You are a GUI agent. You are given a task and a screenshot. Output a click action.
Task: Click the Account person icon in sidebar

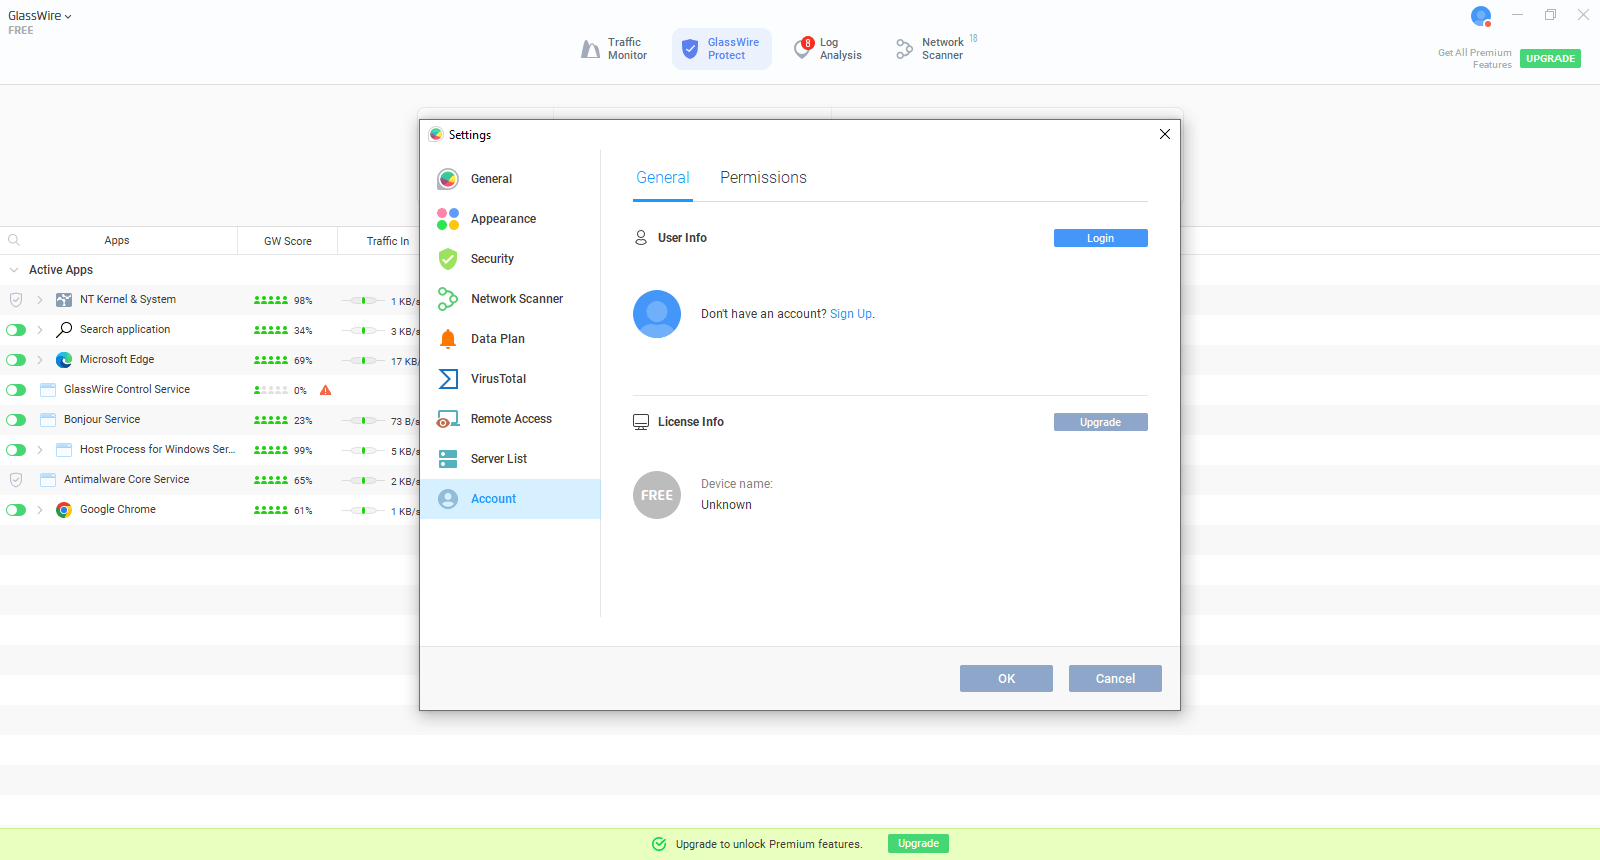[x=448, y=499]
